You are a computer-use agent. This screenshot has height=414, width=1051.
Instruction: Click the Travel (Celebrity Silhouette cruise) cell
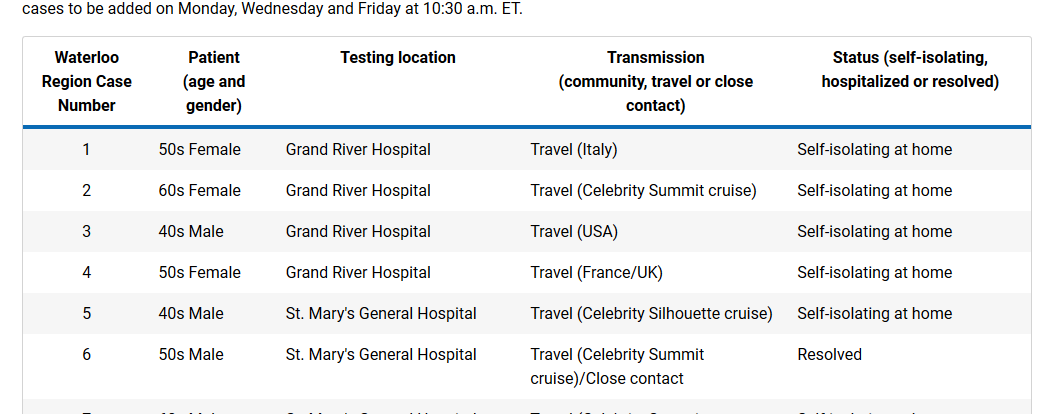tap(651, 314)
